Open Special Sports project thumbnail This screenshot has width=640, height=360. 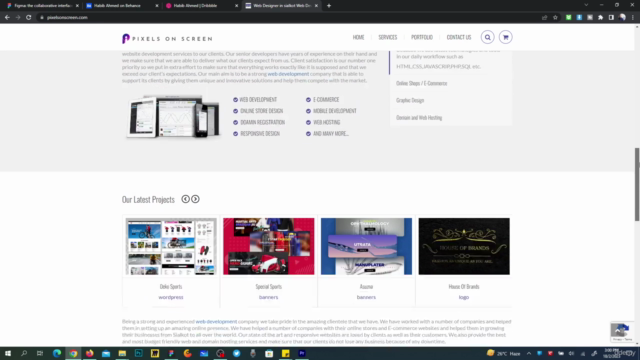click(x=269, y=246)
